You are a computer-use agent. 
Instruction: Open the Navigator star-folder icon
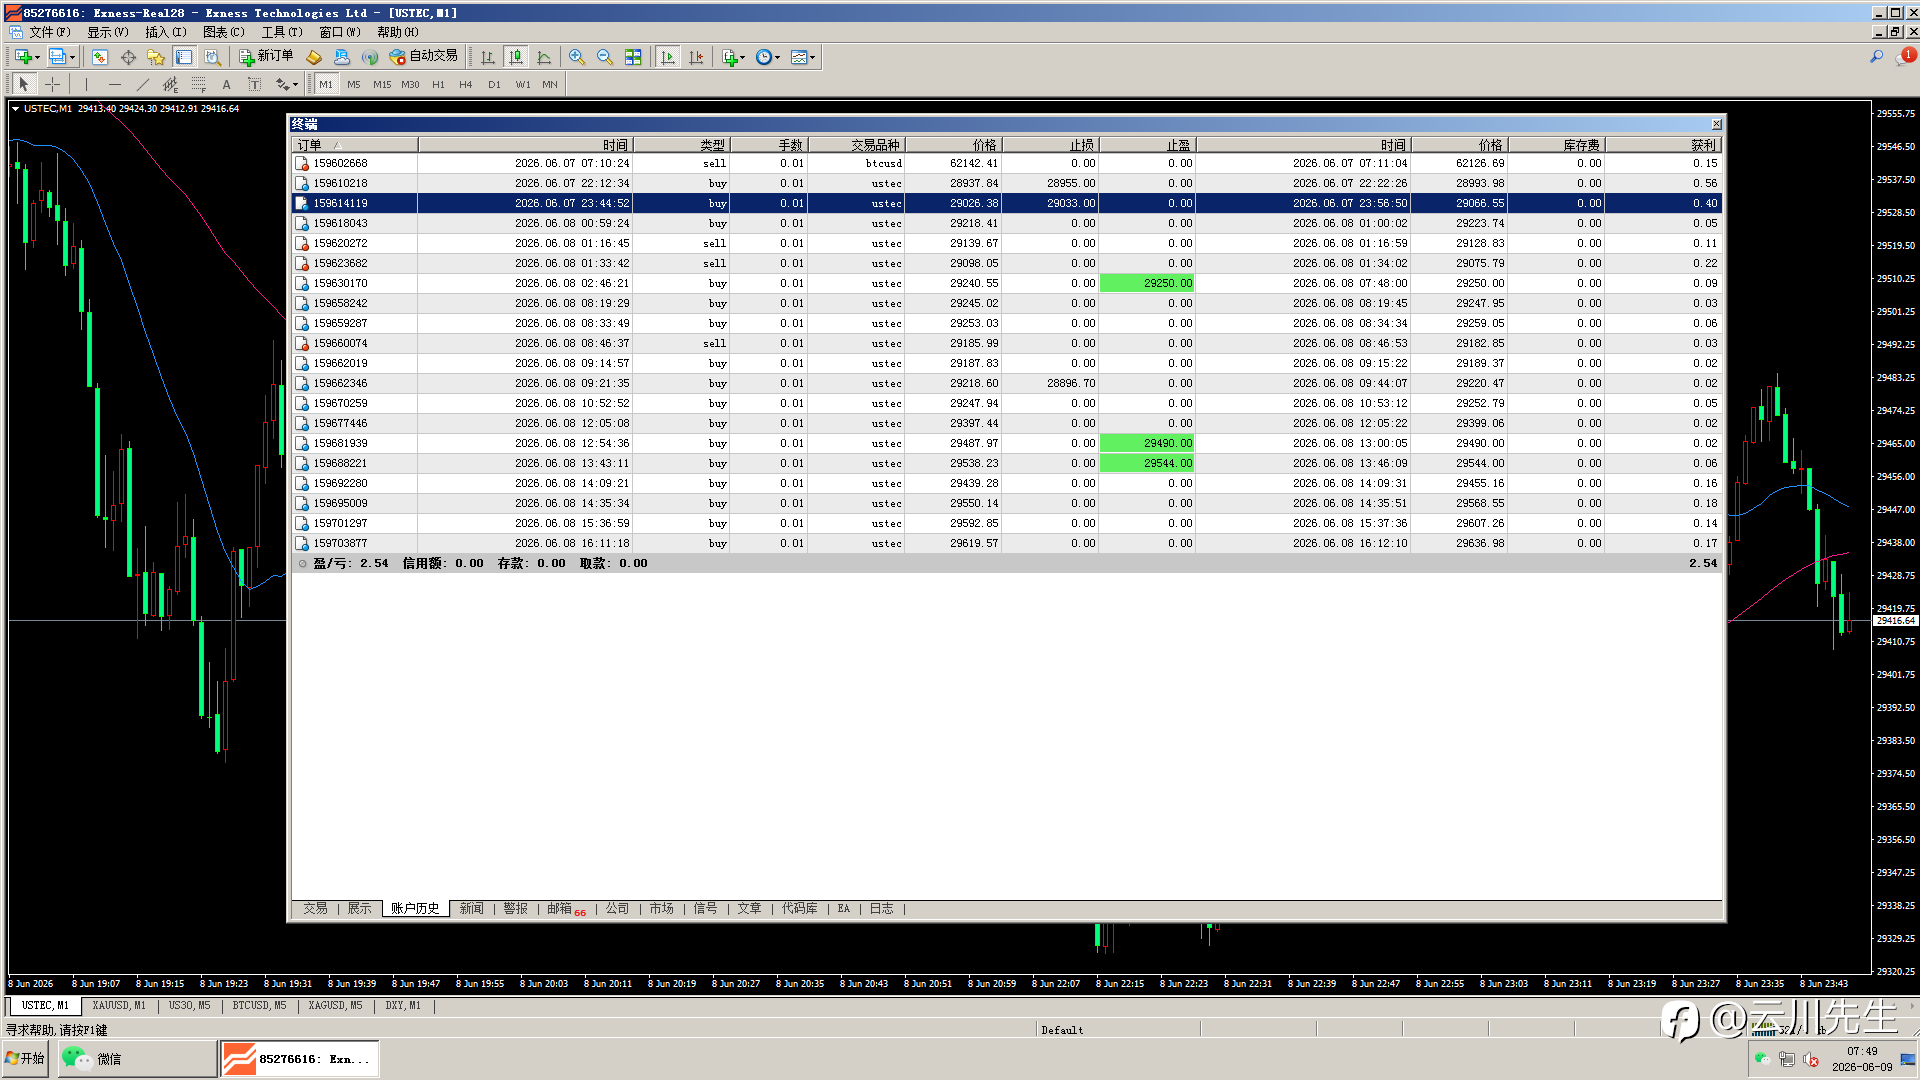click(x=156, y=57)
